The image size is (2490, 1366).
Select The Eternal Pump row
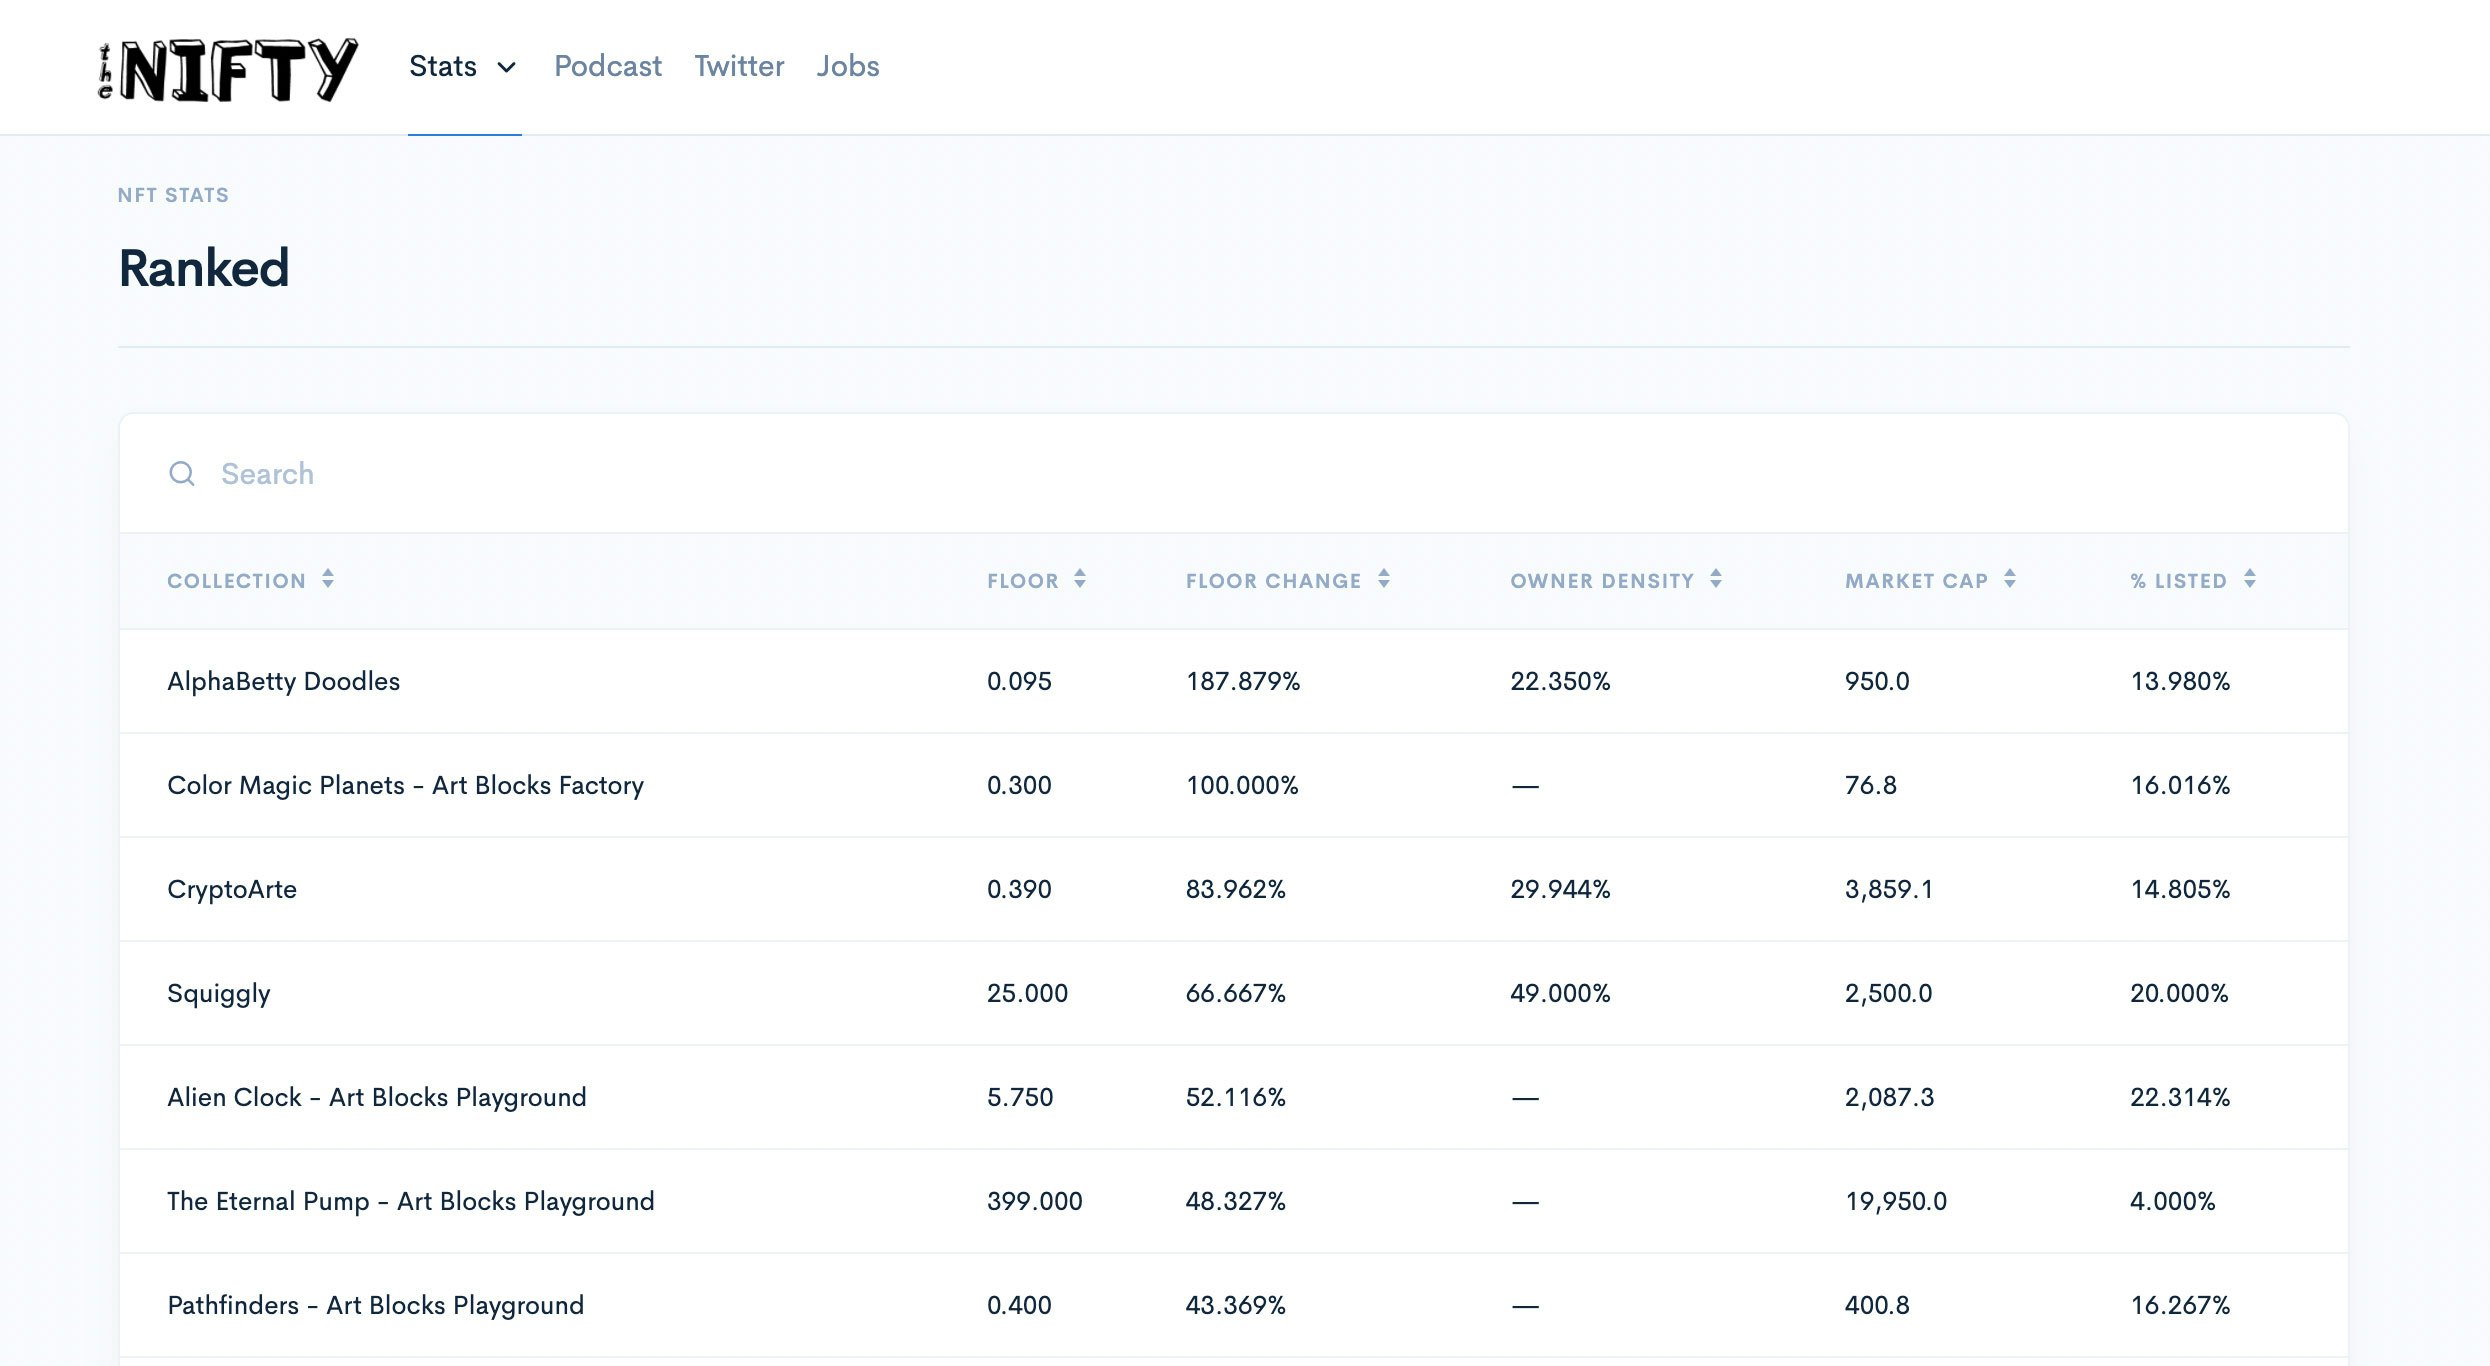tap(410, 1201)
